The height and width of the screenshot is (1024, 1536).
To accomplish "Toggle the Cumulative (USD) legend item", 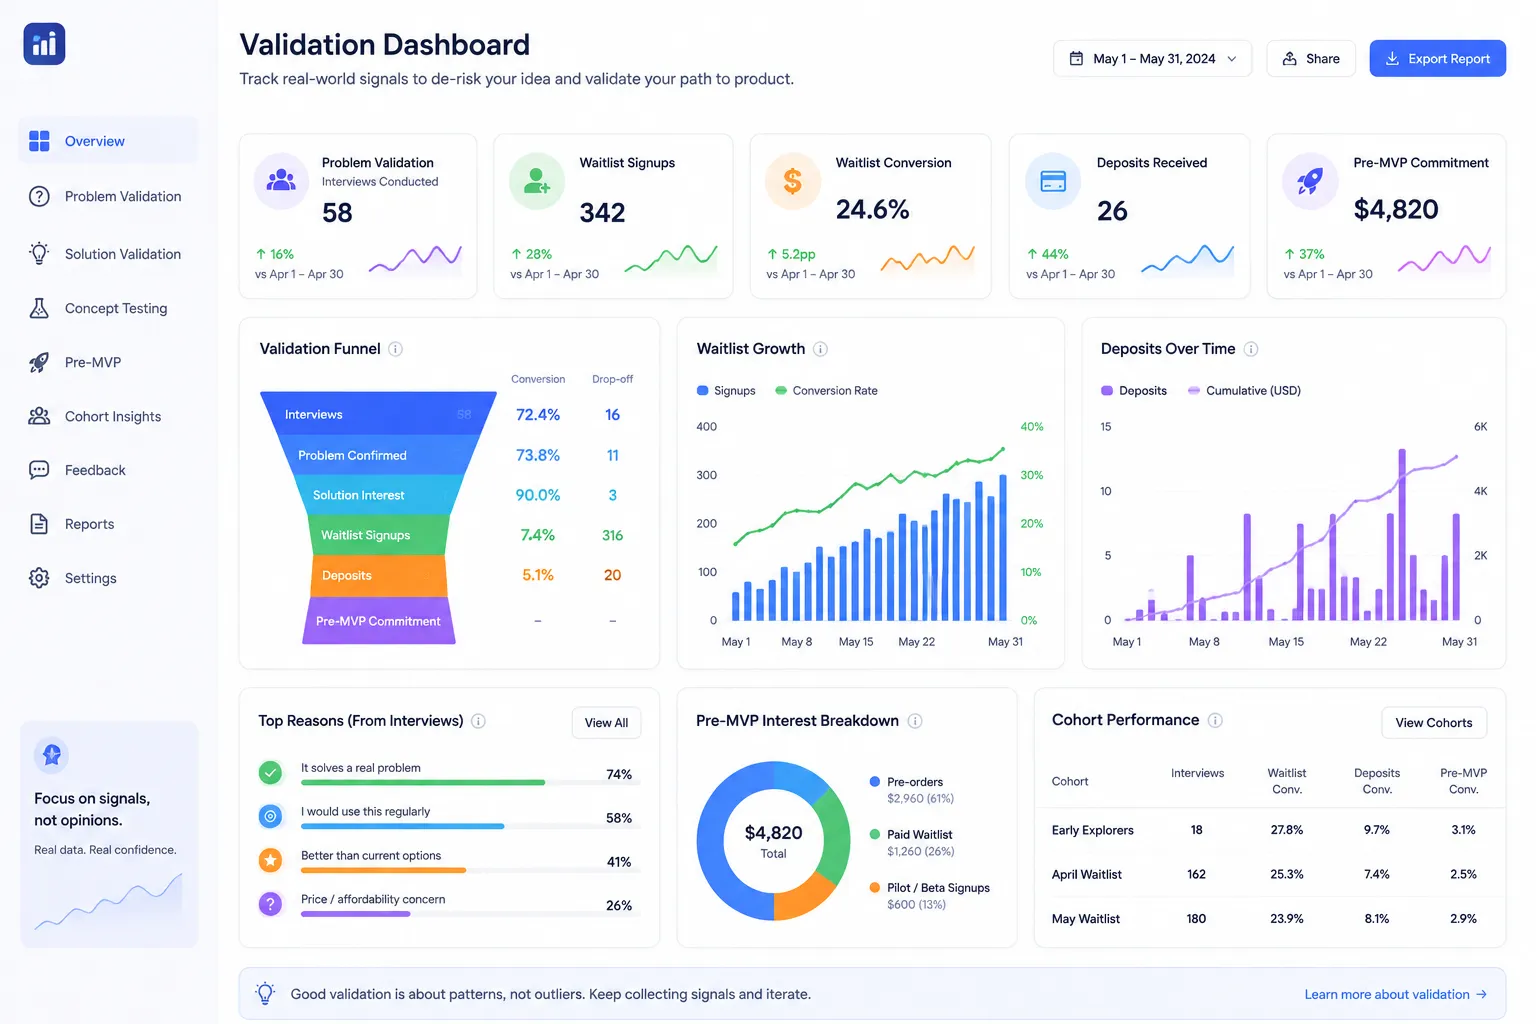I will coord(1244,391).
